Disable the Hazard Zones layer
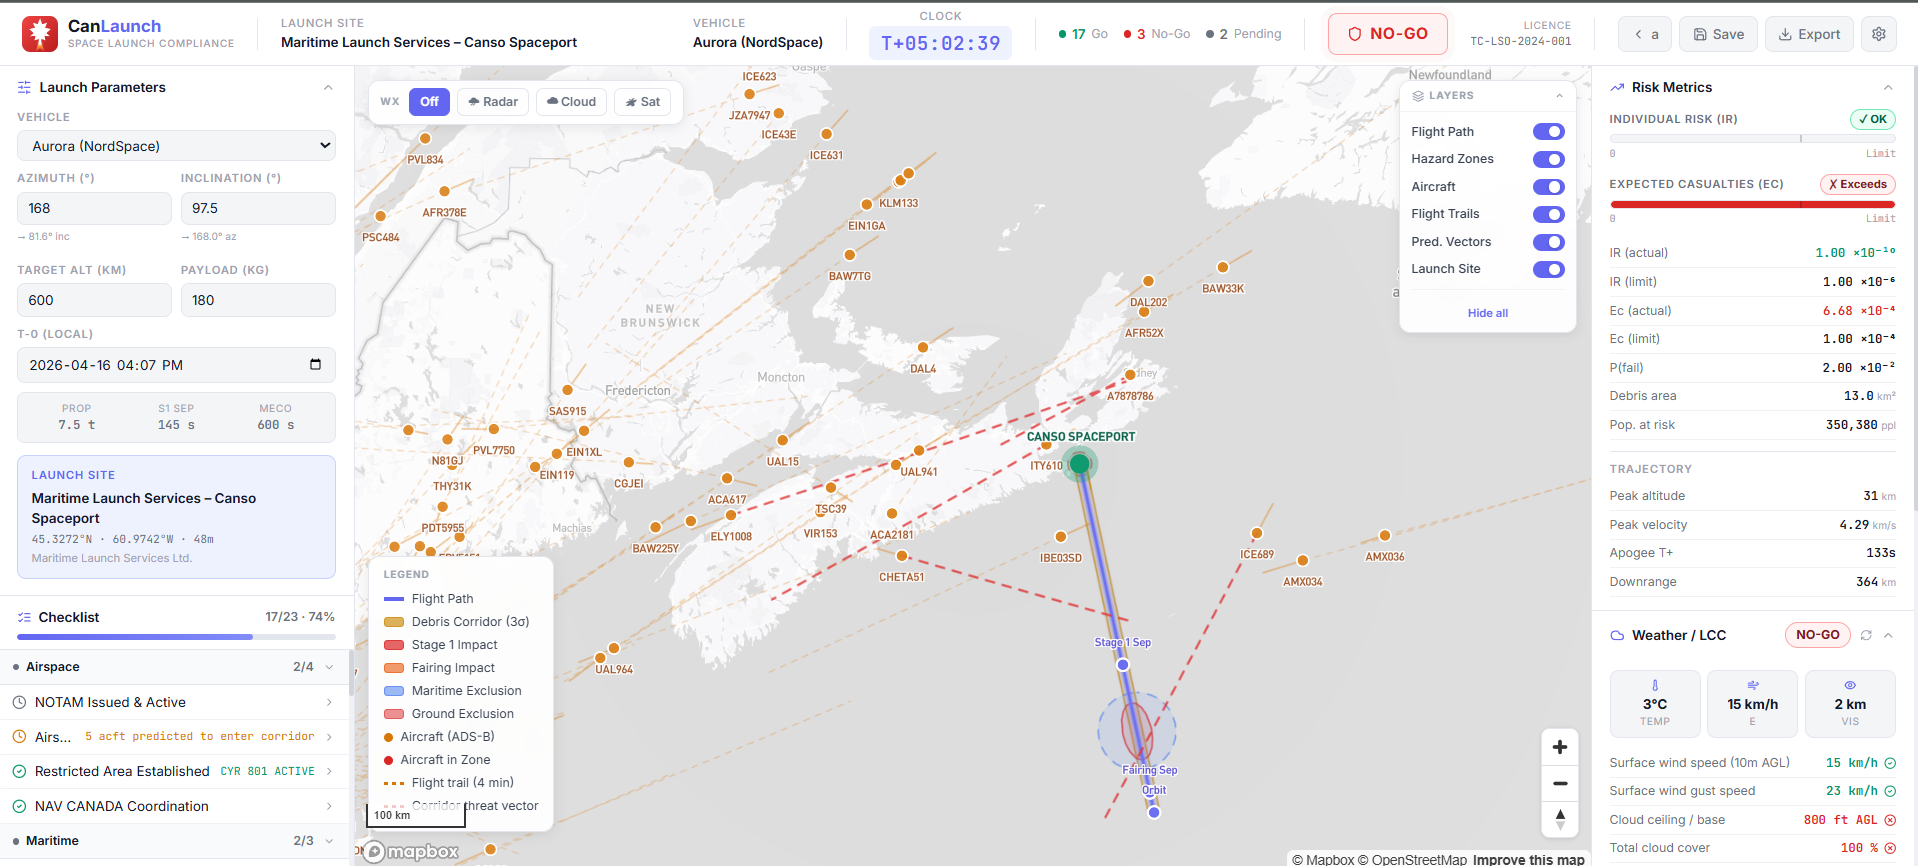The image size is (1918, 866). coord(1547,159)
